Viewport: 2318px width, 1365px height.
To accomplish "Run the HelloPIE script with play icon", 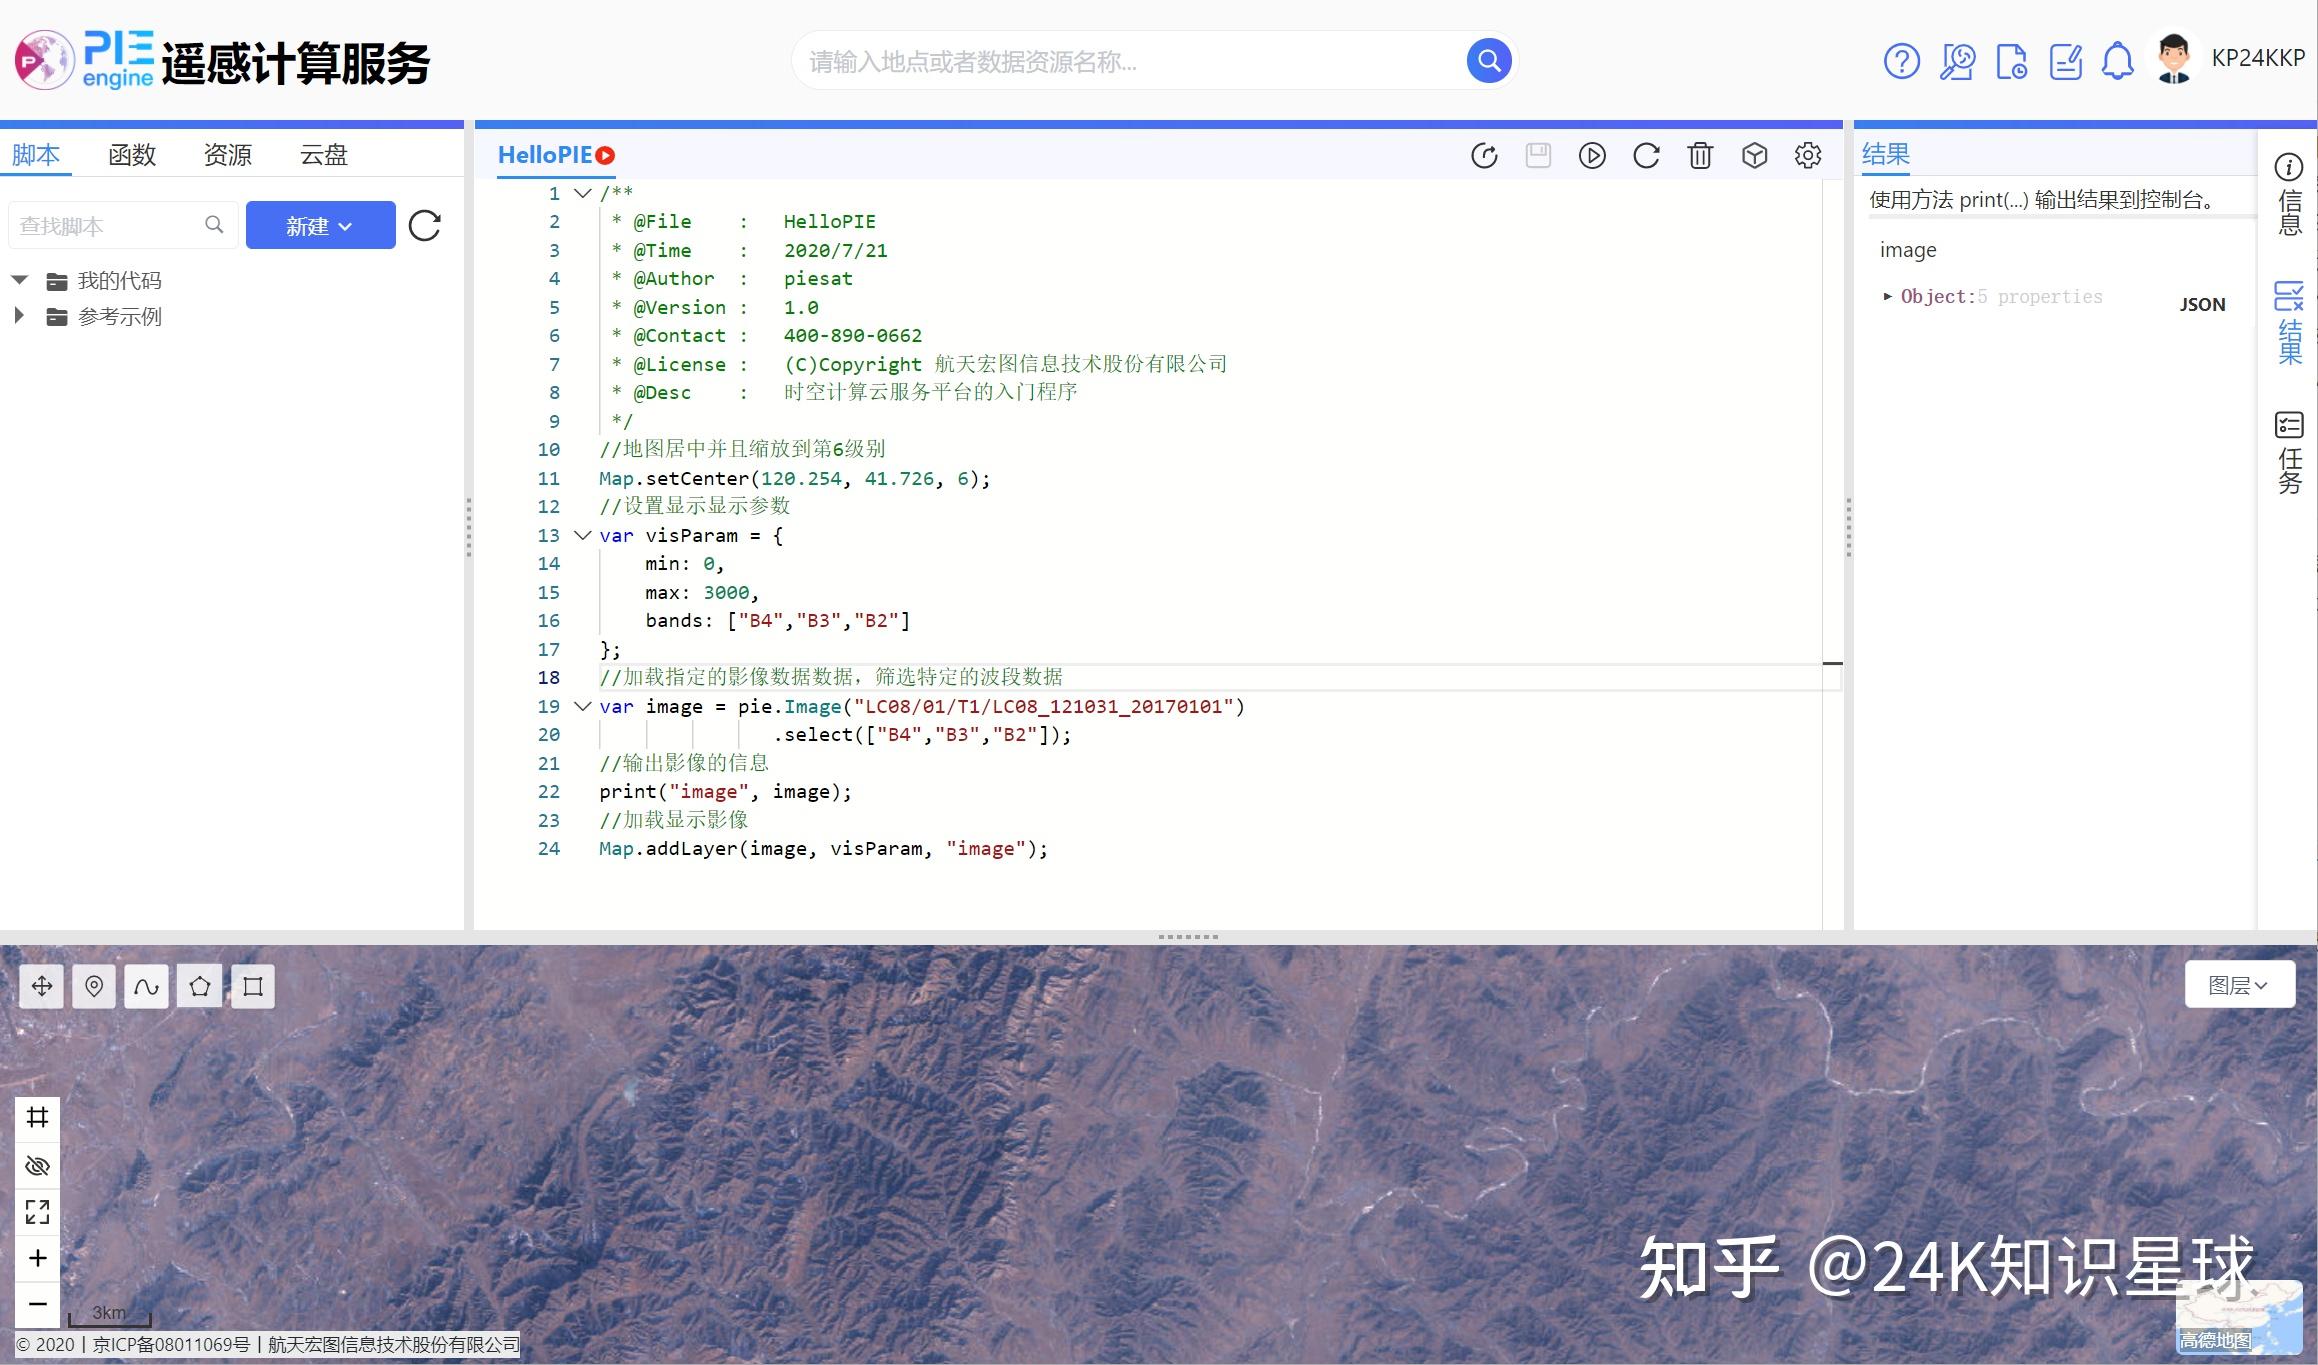I will [1592, 156].
